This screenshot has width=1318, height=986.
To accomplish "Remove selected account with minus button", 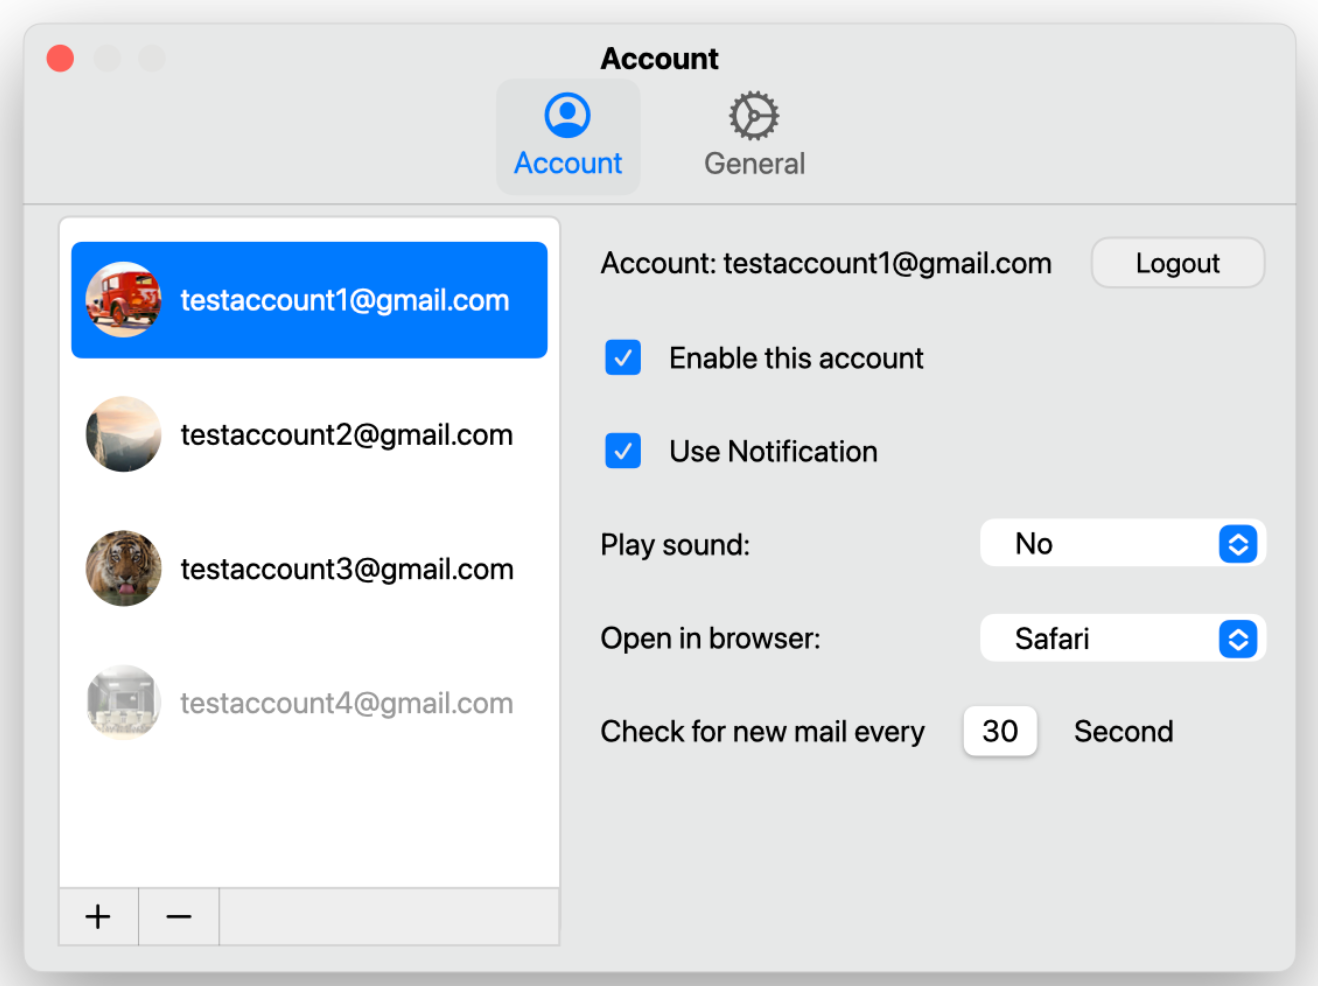I will tap(178, 916).
